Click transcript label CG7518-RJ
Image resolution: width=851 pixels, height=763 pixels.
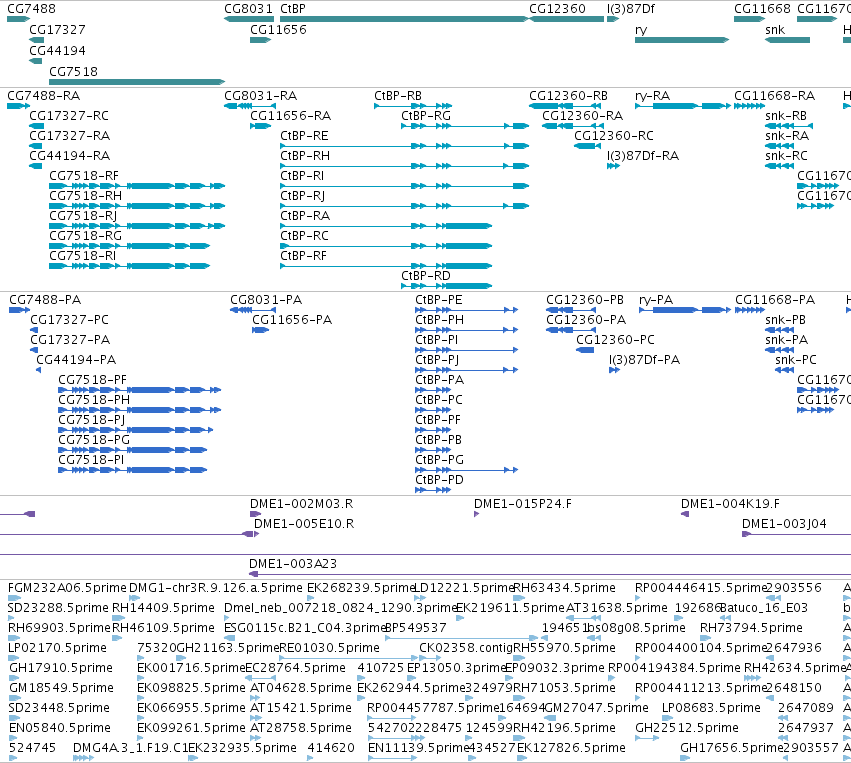click(x=83, y=216)
